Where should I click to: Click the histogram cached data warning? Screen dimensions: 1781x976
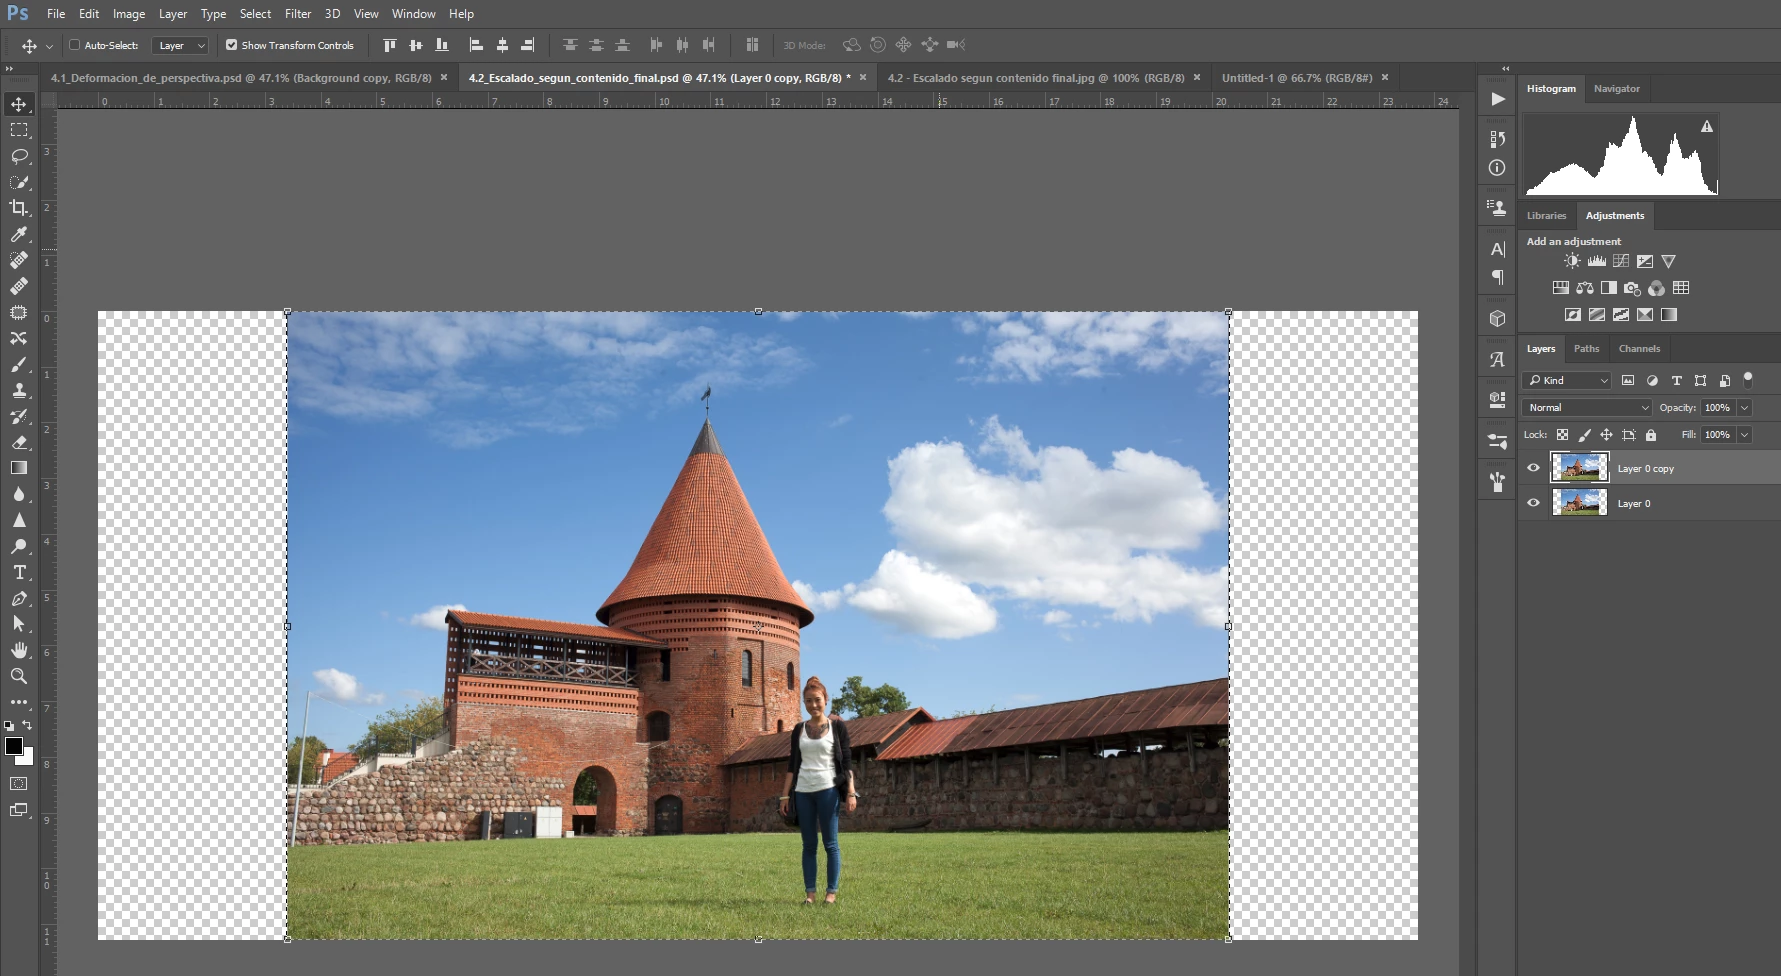[1707, 126]
